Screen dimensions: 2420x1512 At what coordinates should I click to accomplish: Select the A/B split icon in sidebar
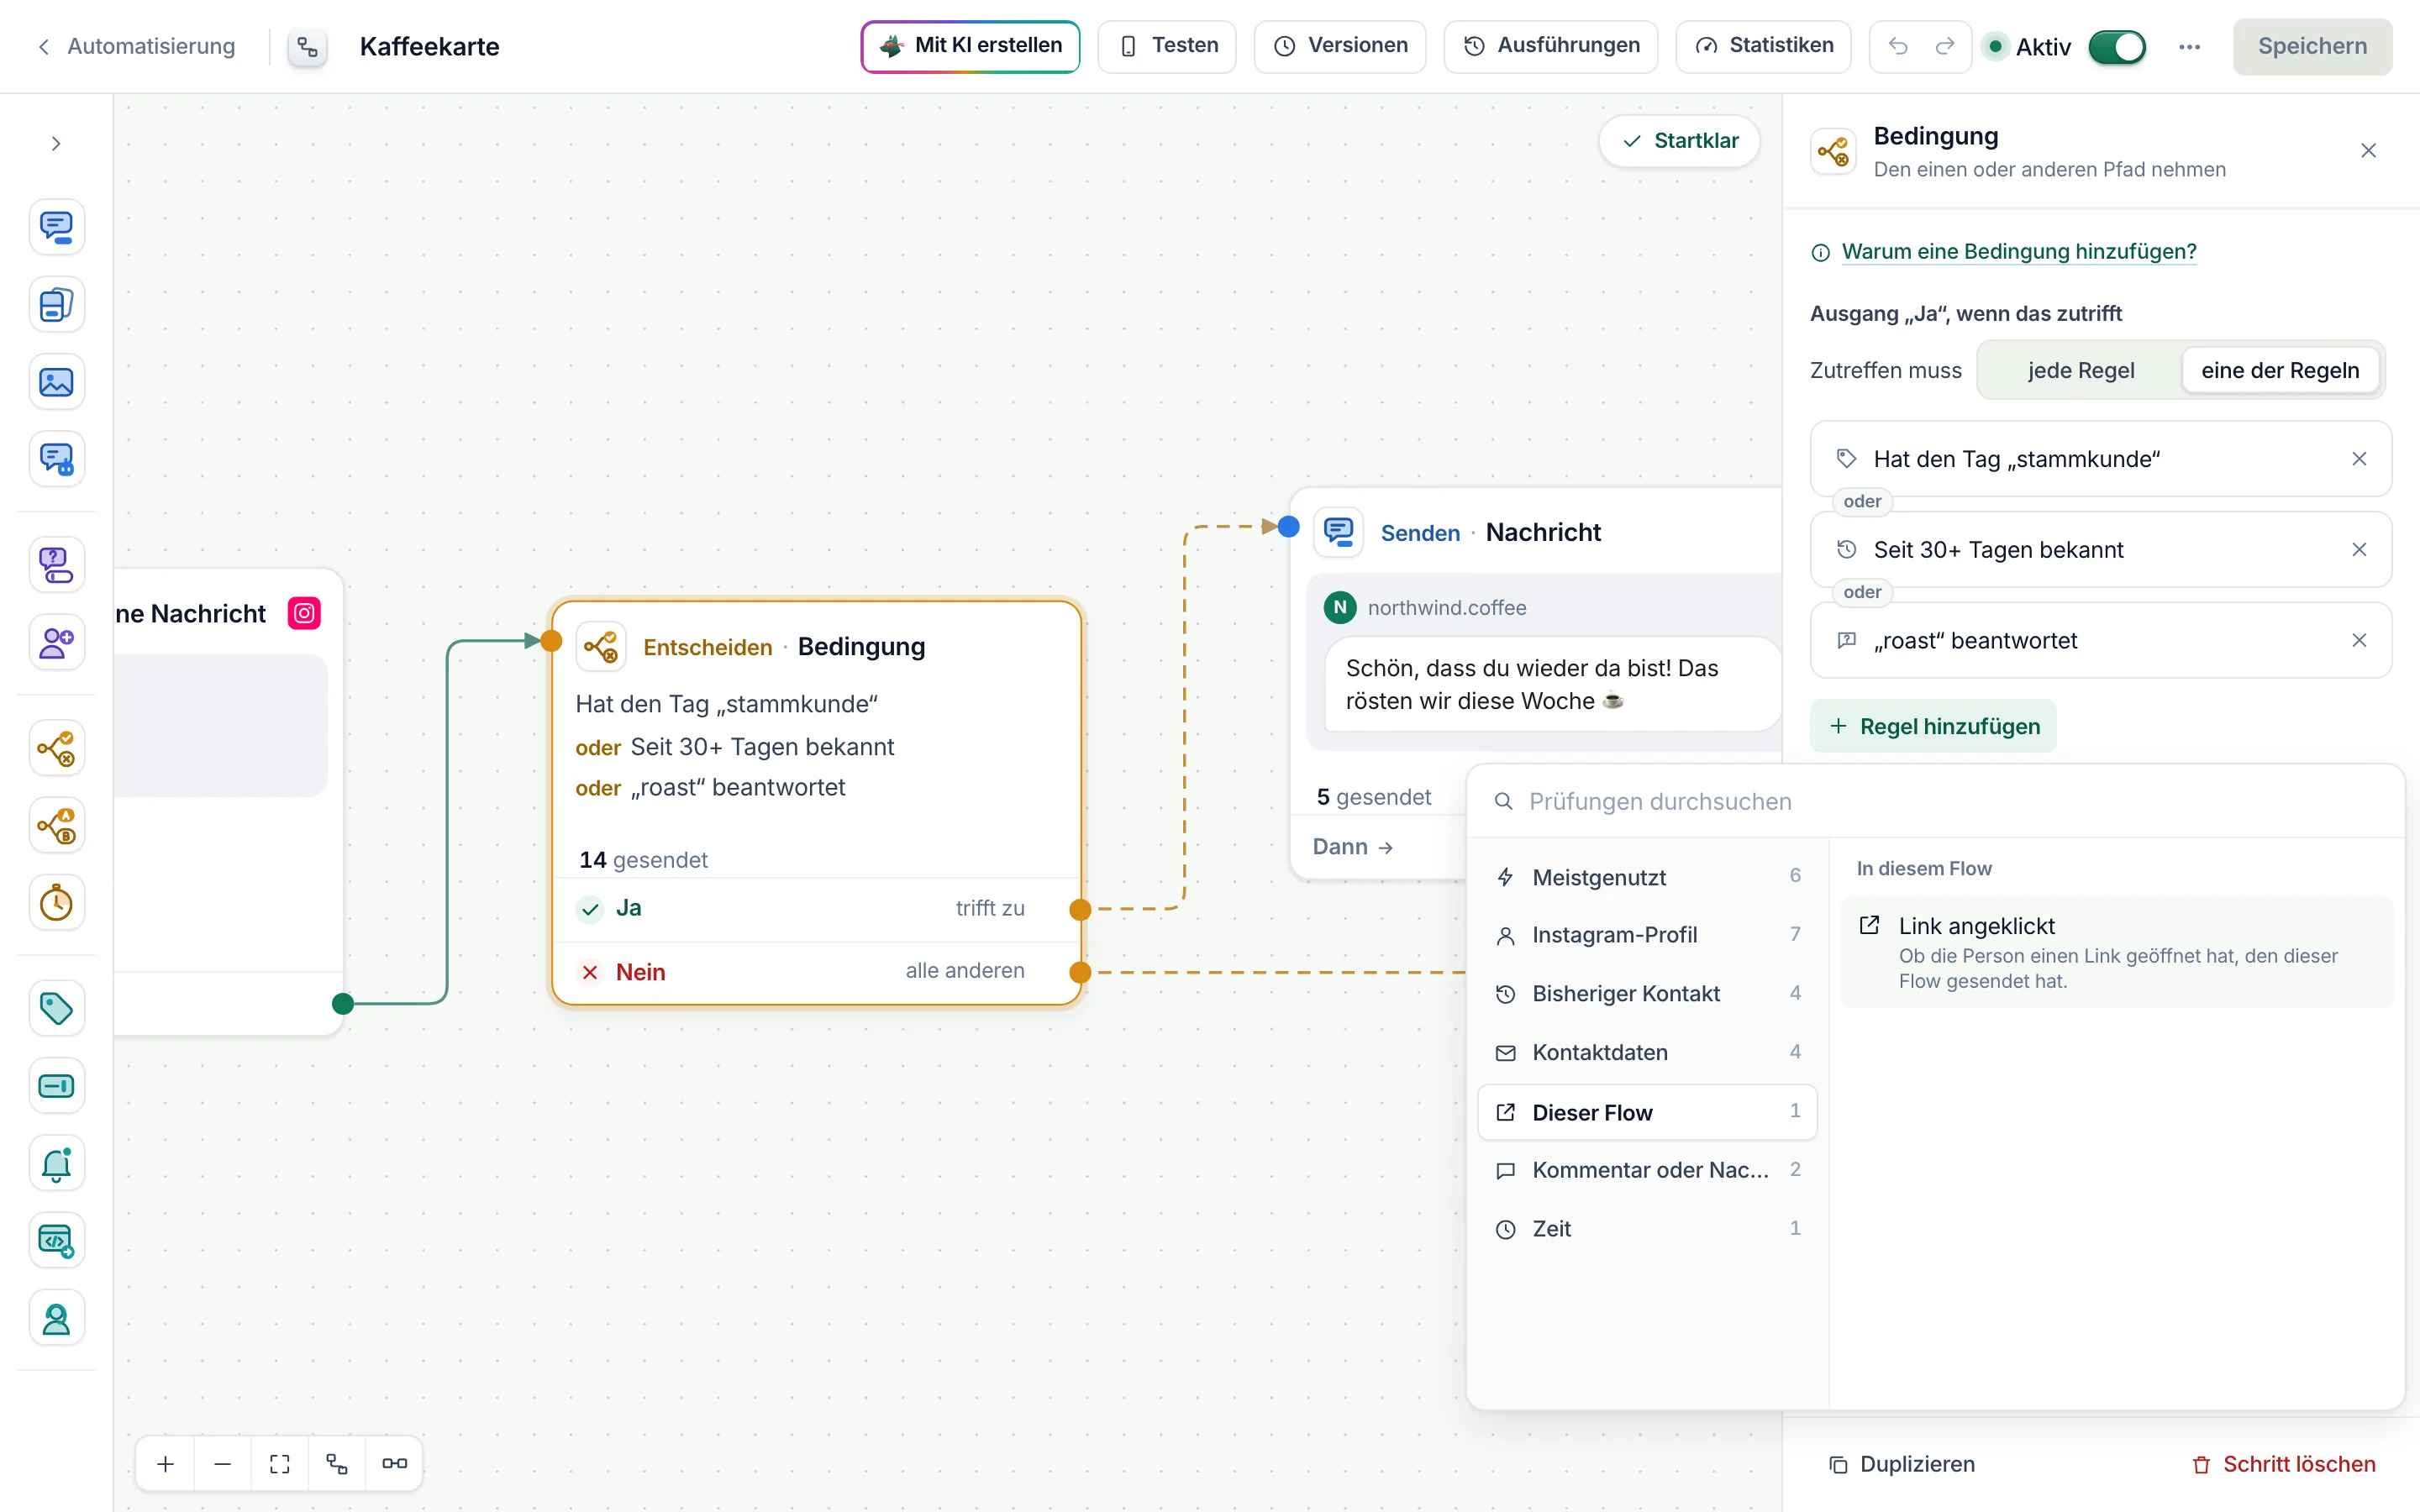click(x=56, y=826)
